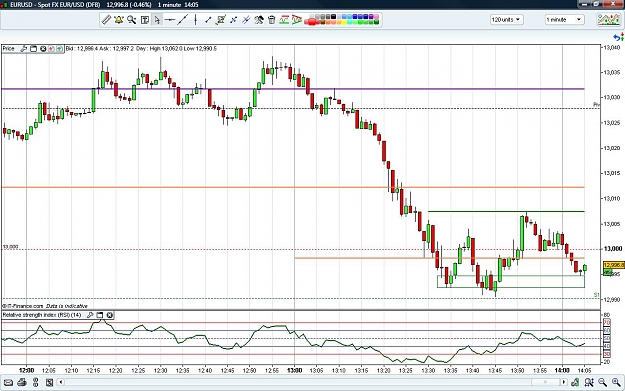Select the ruler measurement tool

pos(106,20)
